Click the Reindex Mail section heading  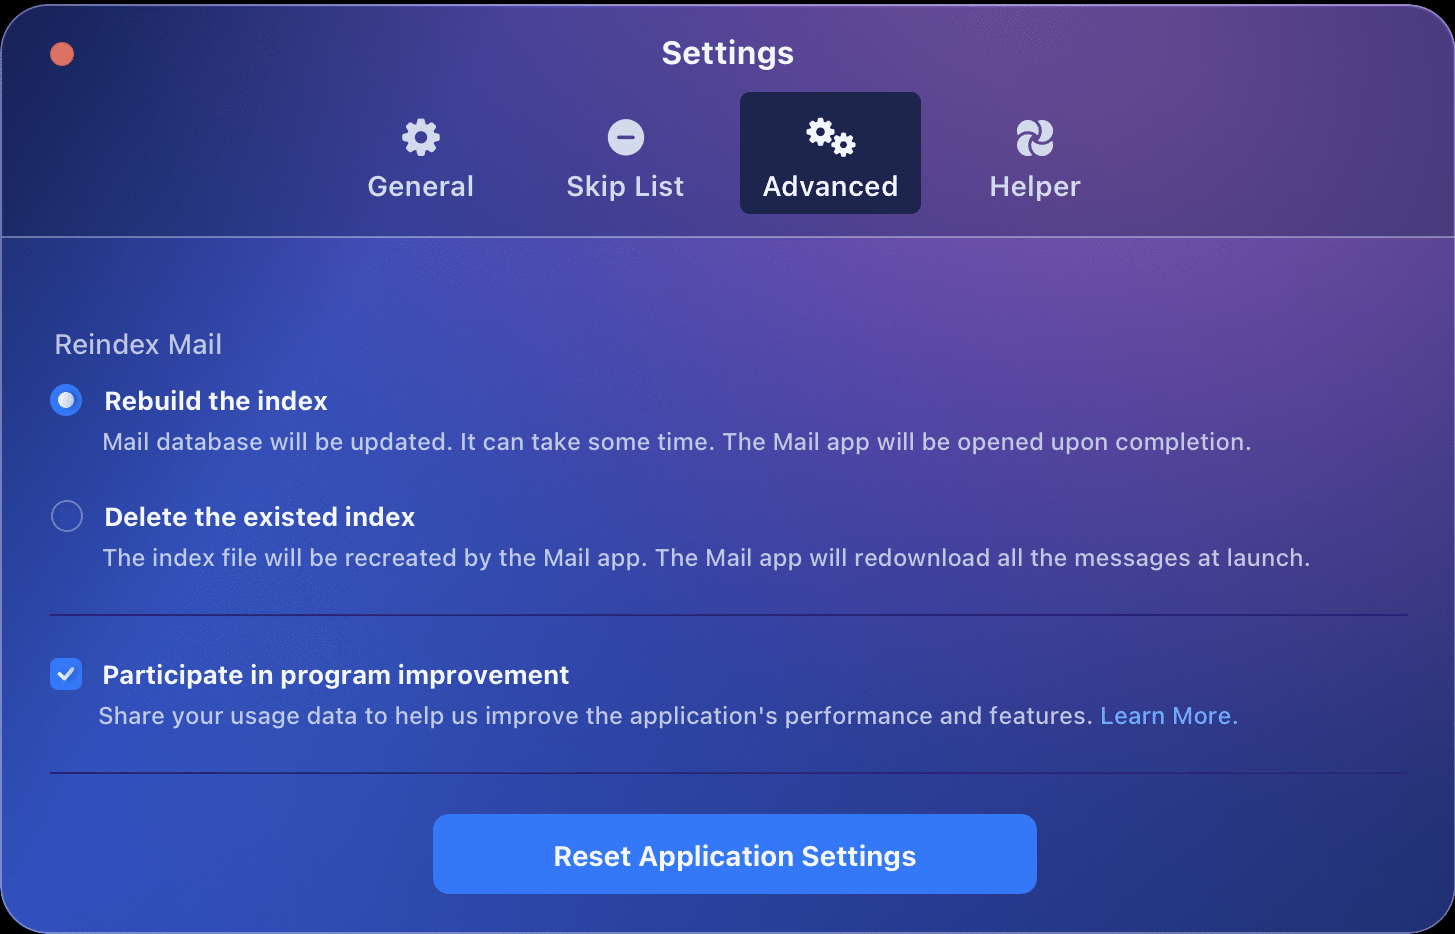pyautogui.click(x=137, y=344)
